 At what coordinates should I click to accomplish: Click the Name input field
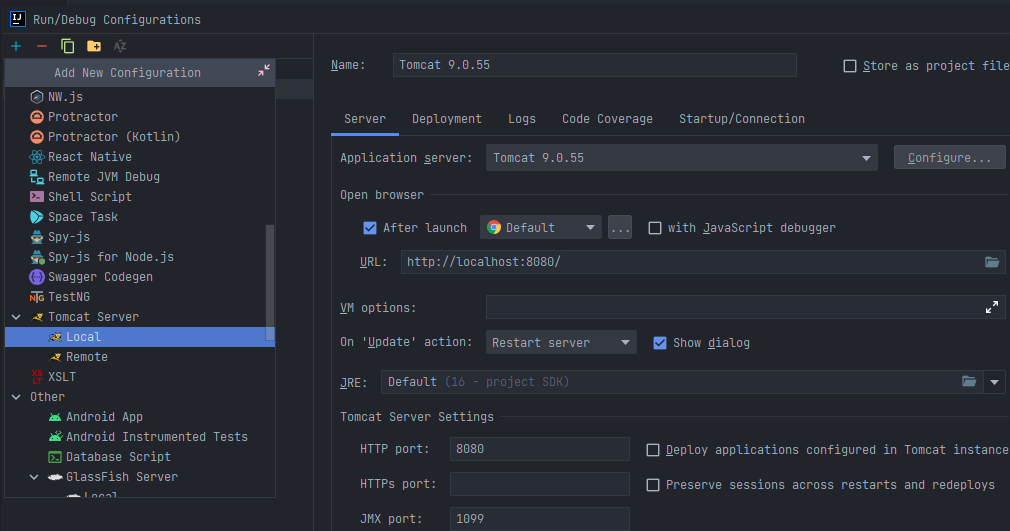595,65
